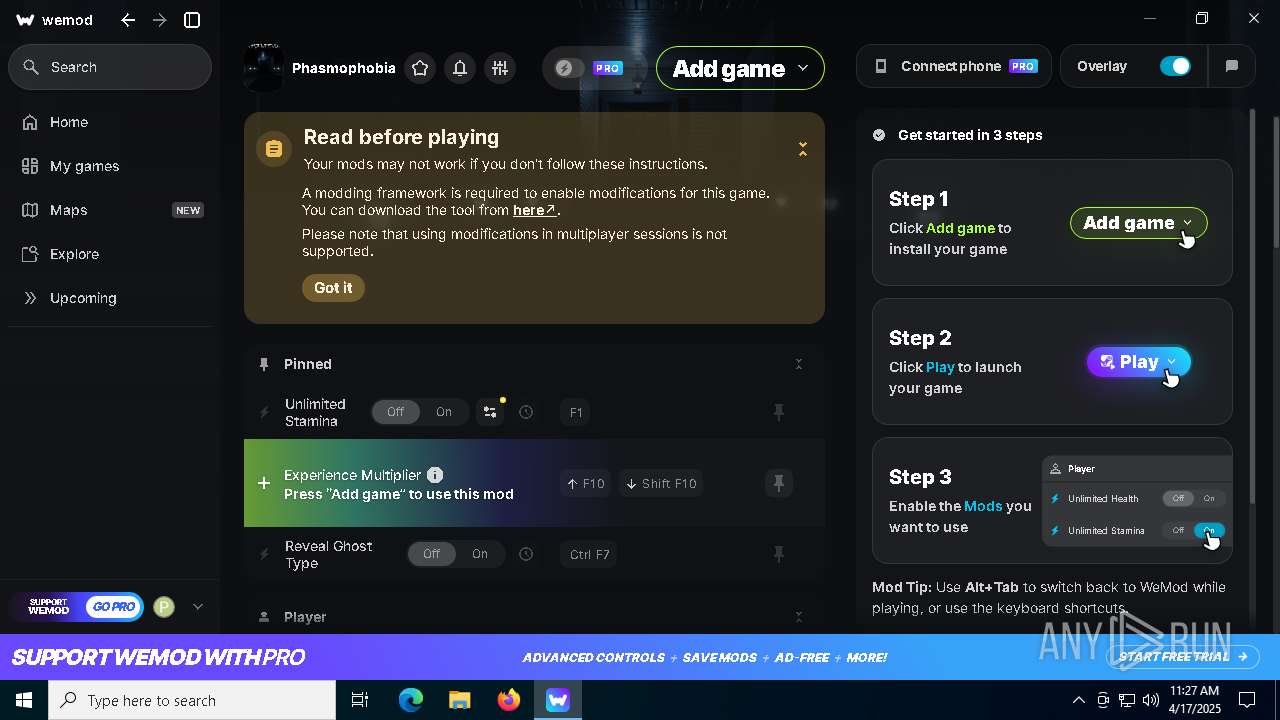Click the Go PRO support button
This screenshot has width=1280, height=720.
click(x=114, y=606)
